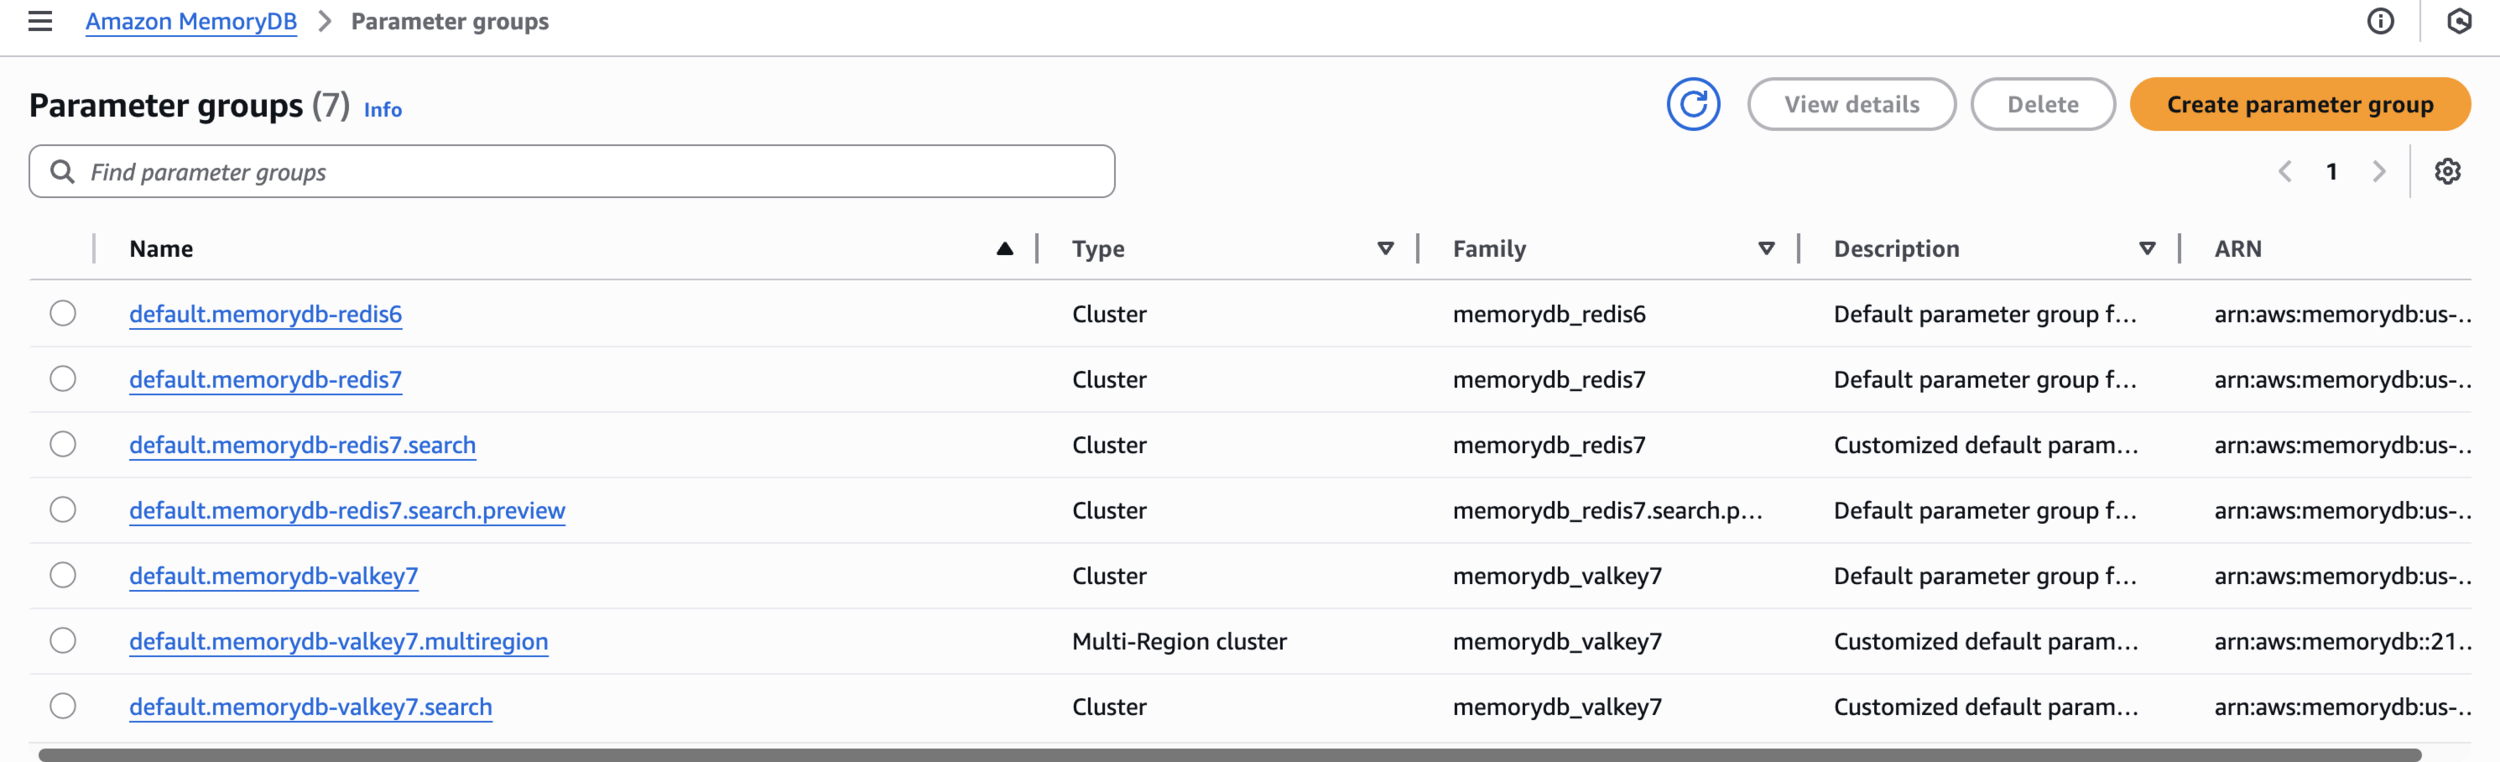This screenshot has height=762, width=2500.
Task: Click Cluster type cell in valkey7 row
Action: 1109,576
